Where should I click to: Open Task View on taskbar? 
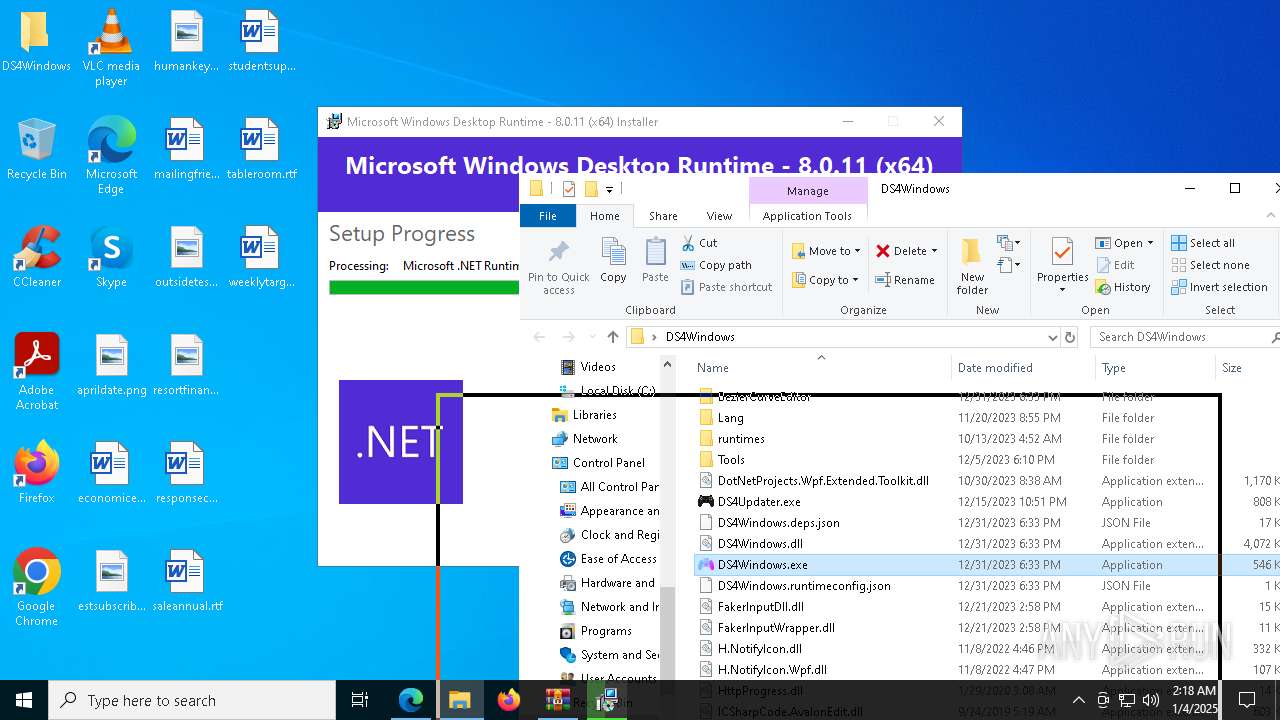(360, 700)
